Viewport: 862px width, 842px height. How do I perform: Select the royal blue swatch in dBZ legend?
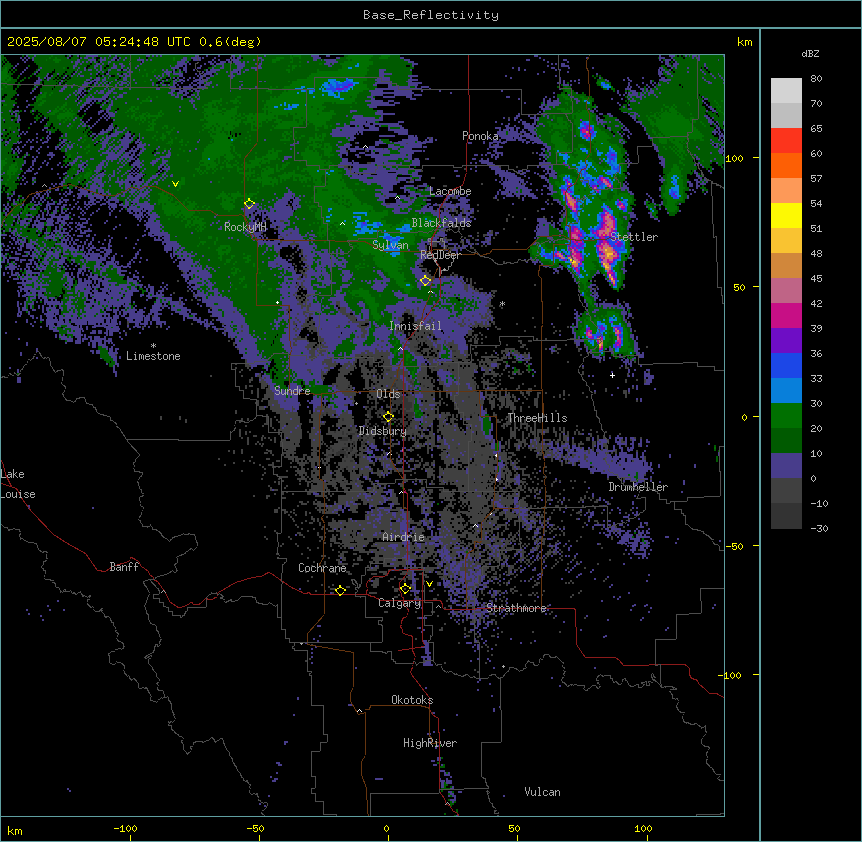coord(786,365)
